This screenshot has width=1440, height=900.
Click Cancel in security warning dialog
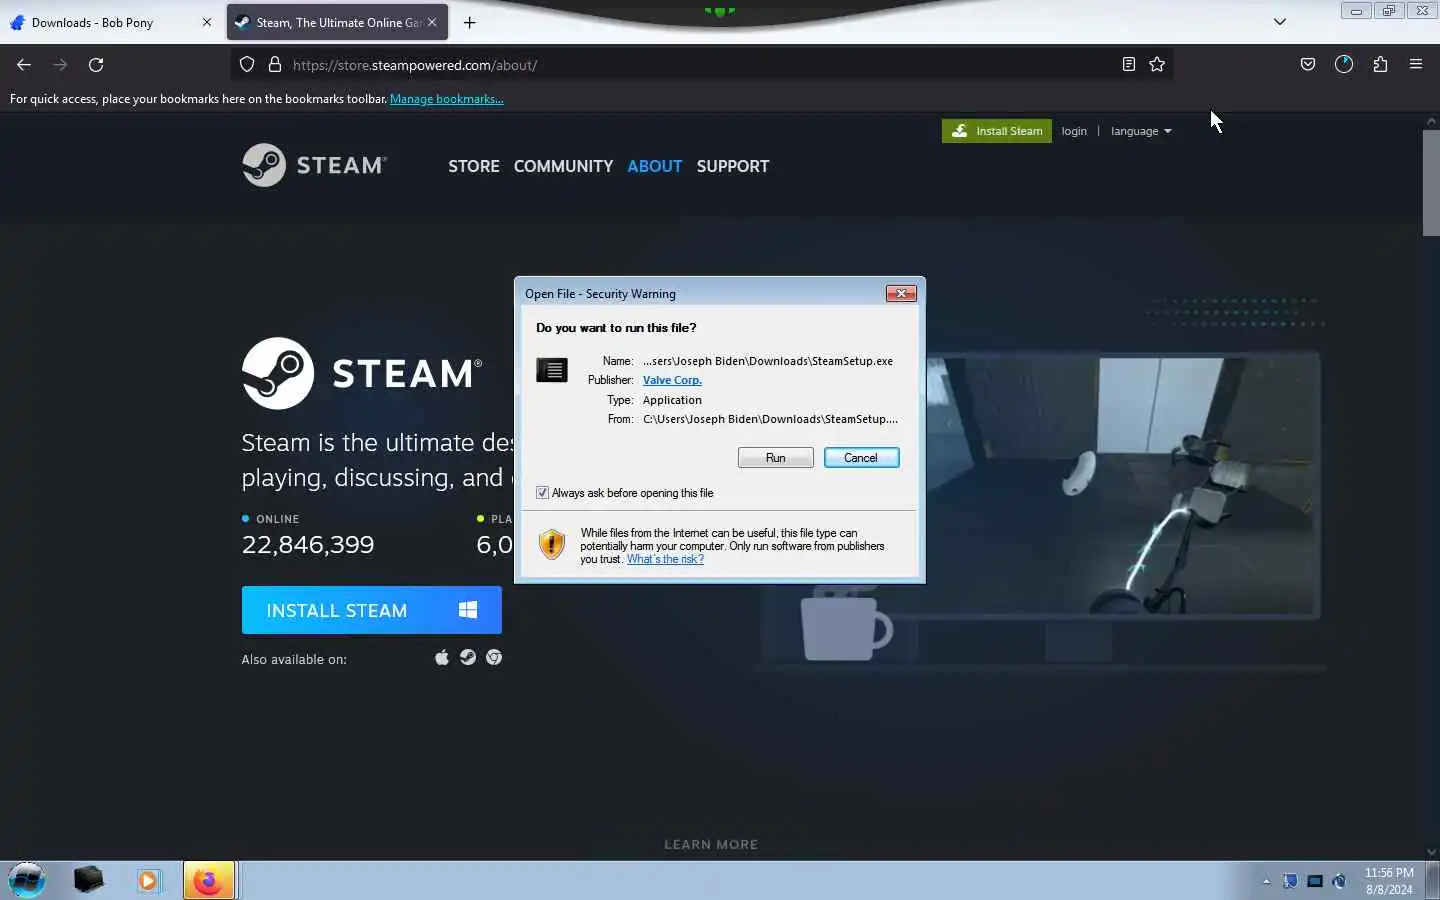[861, 457]
